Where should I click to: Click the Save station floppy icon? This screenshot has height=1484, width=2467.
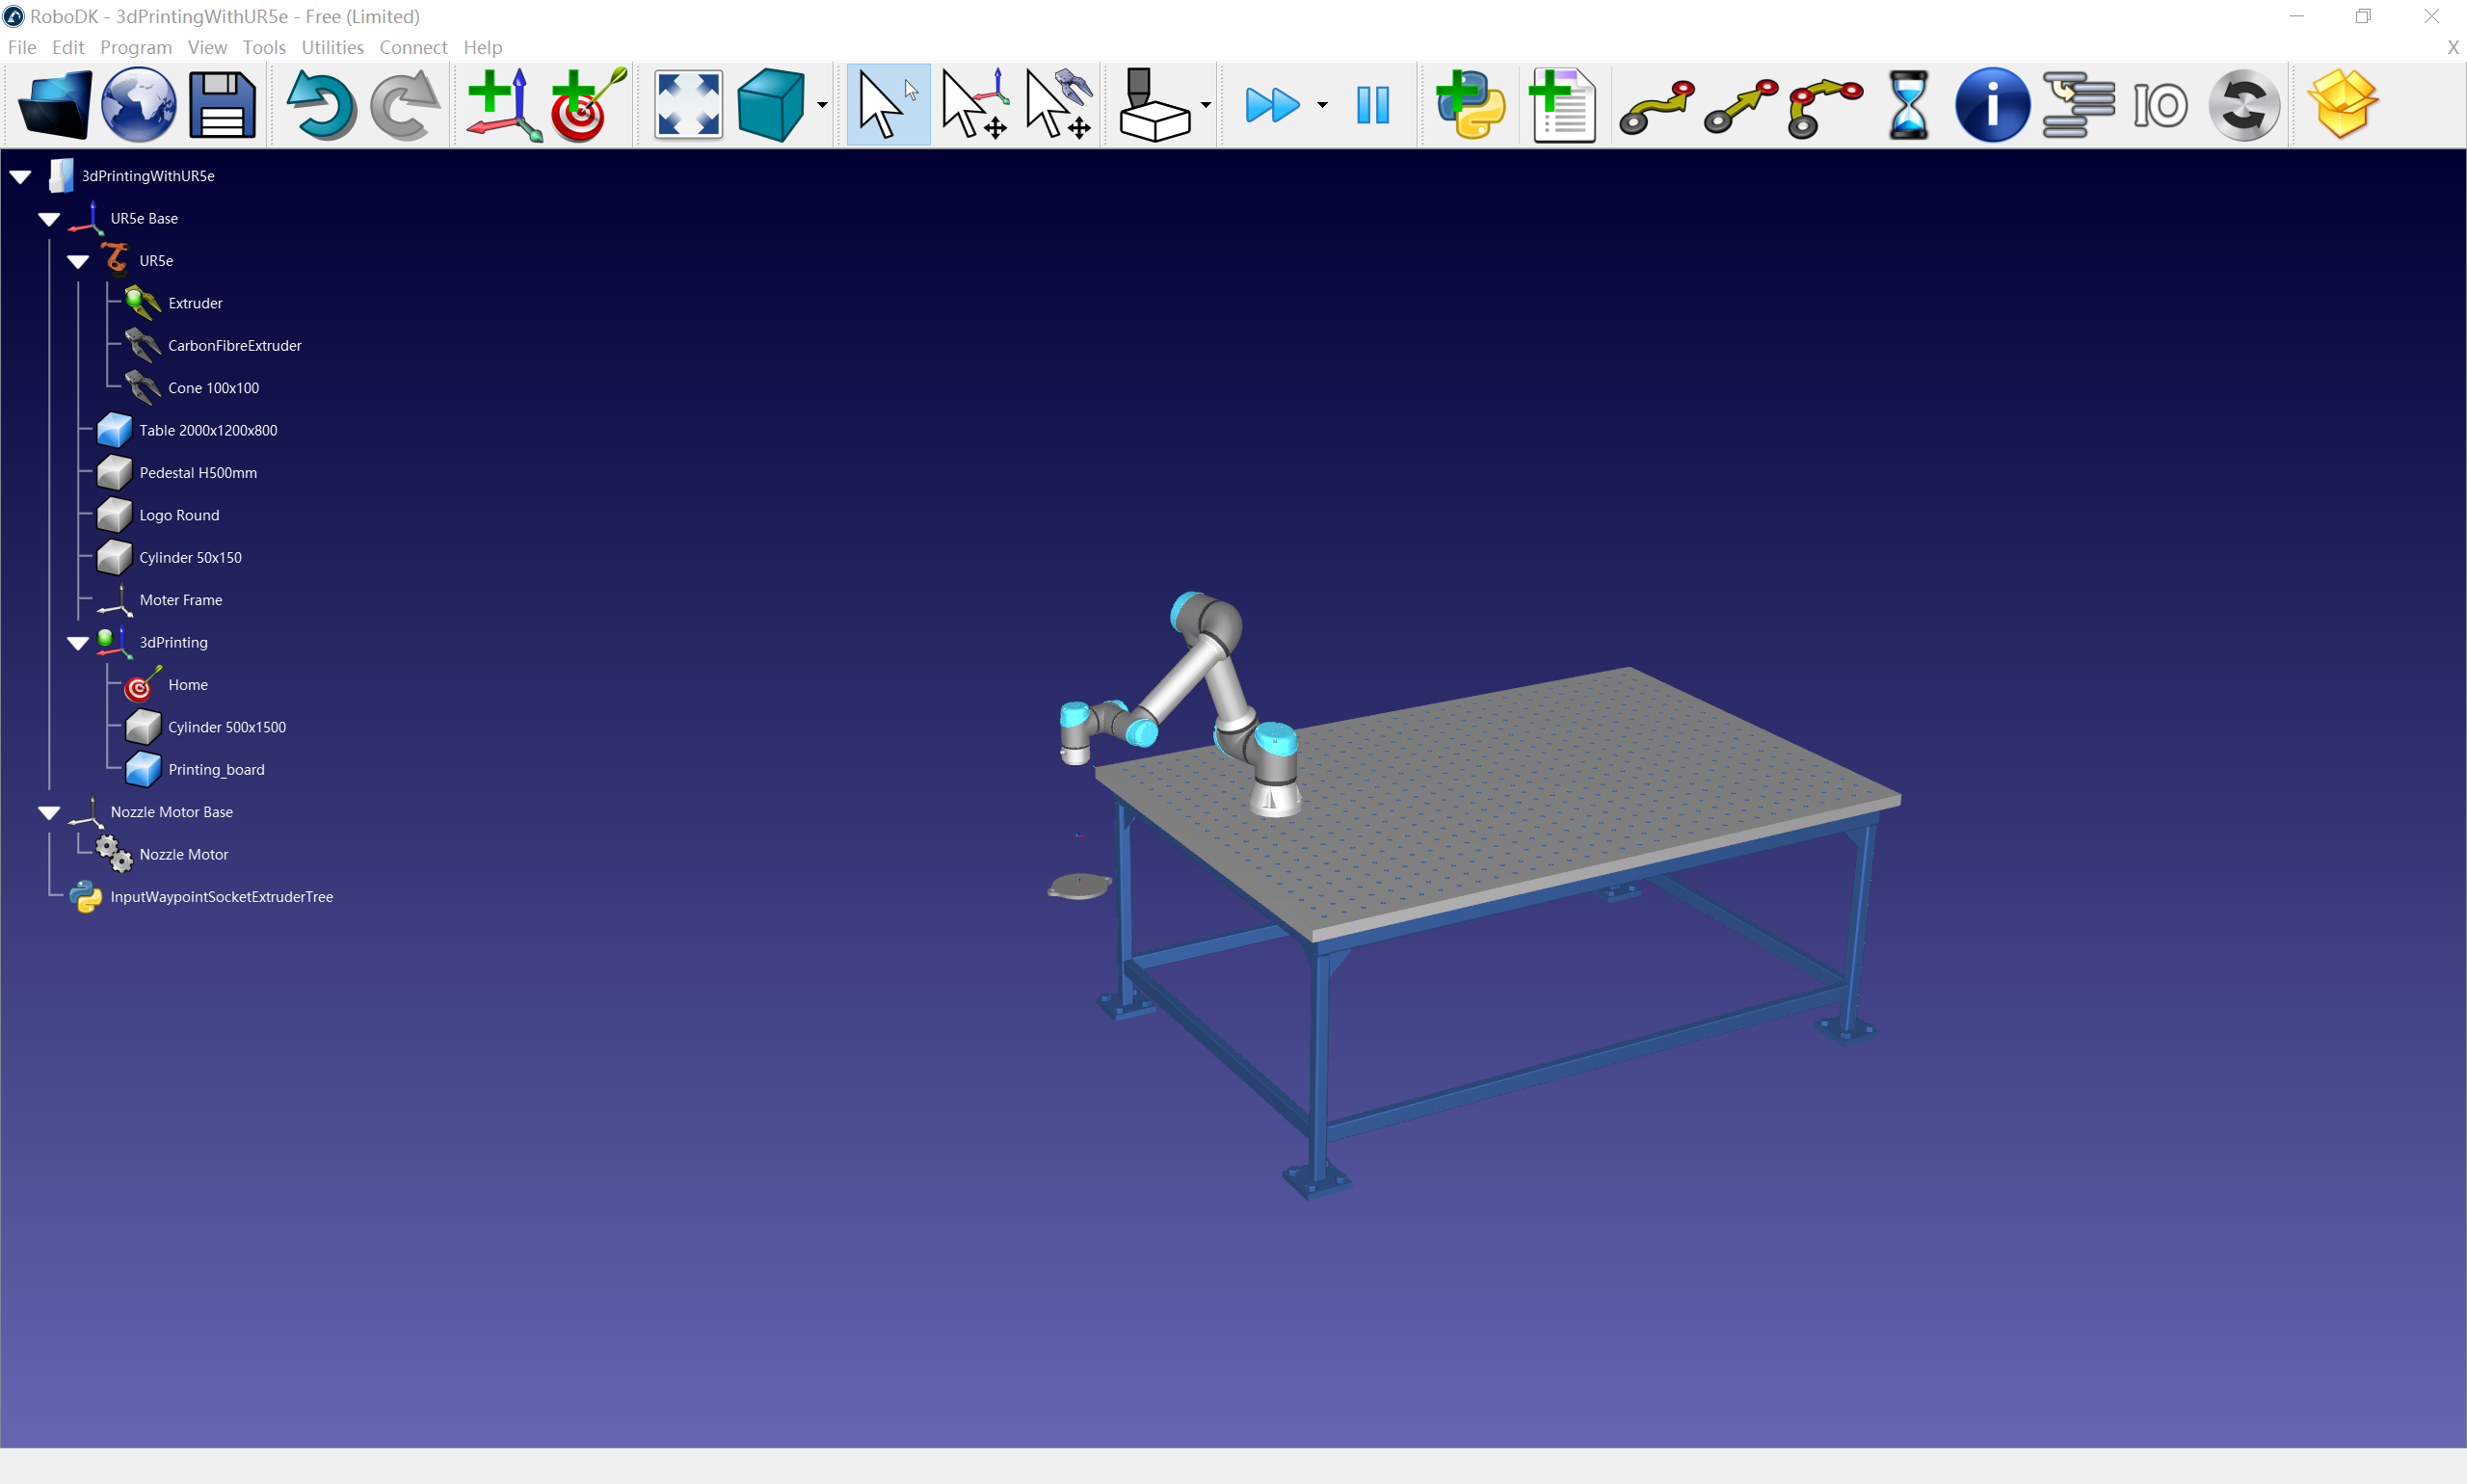tap(222, 104)
